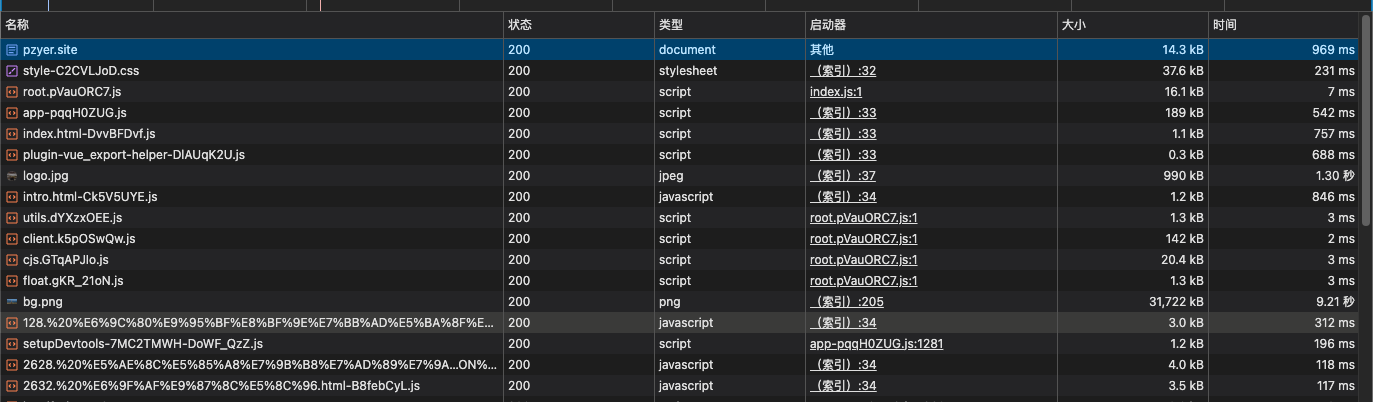The image size is (1373, 402).
Task: Click the stylesheet icon for style-C2CVLJoD.css
Action: (x=11, y=71)
